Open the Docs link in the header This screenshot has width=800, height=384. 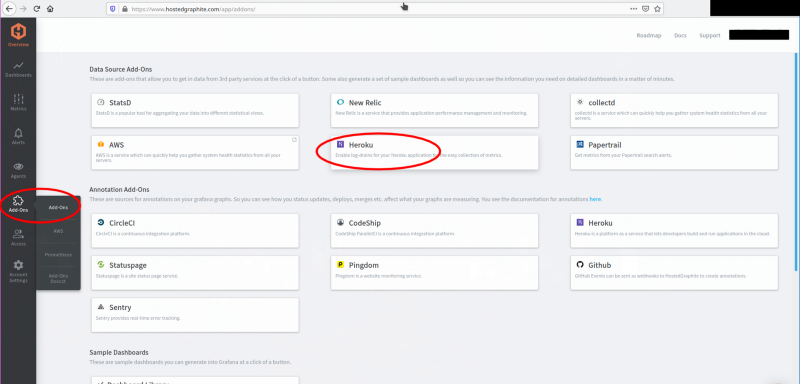pos(681,36)
